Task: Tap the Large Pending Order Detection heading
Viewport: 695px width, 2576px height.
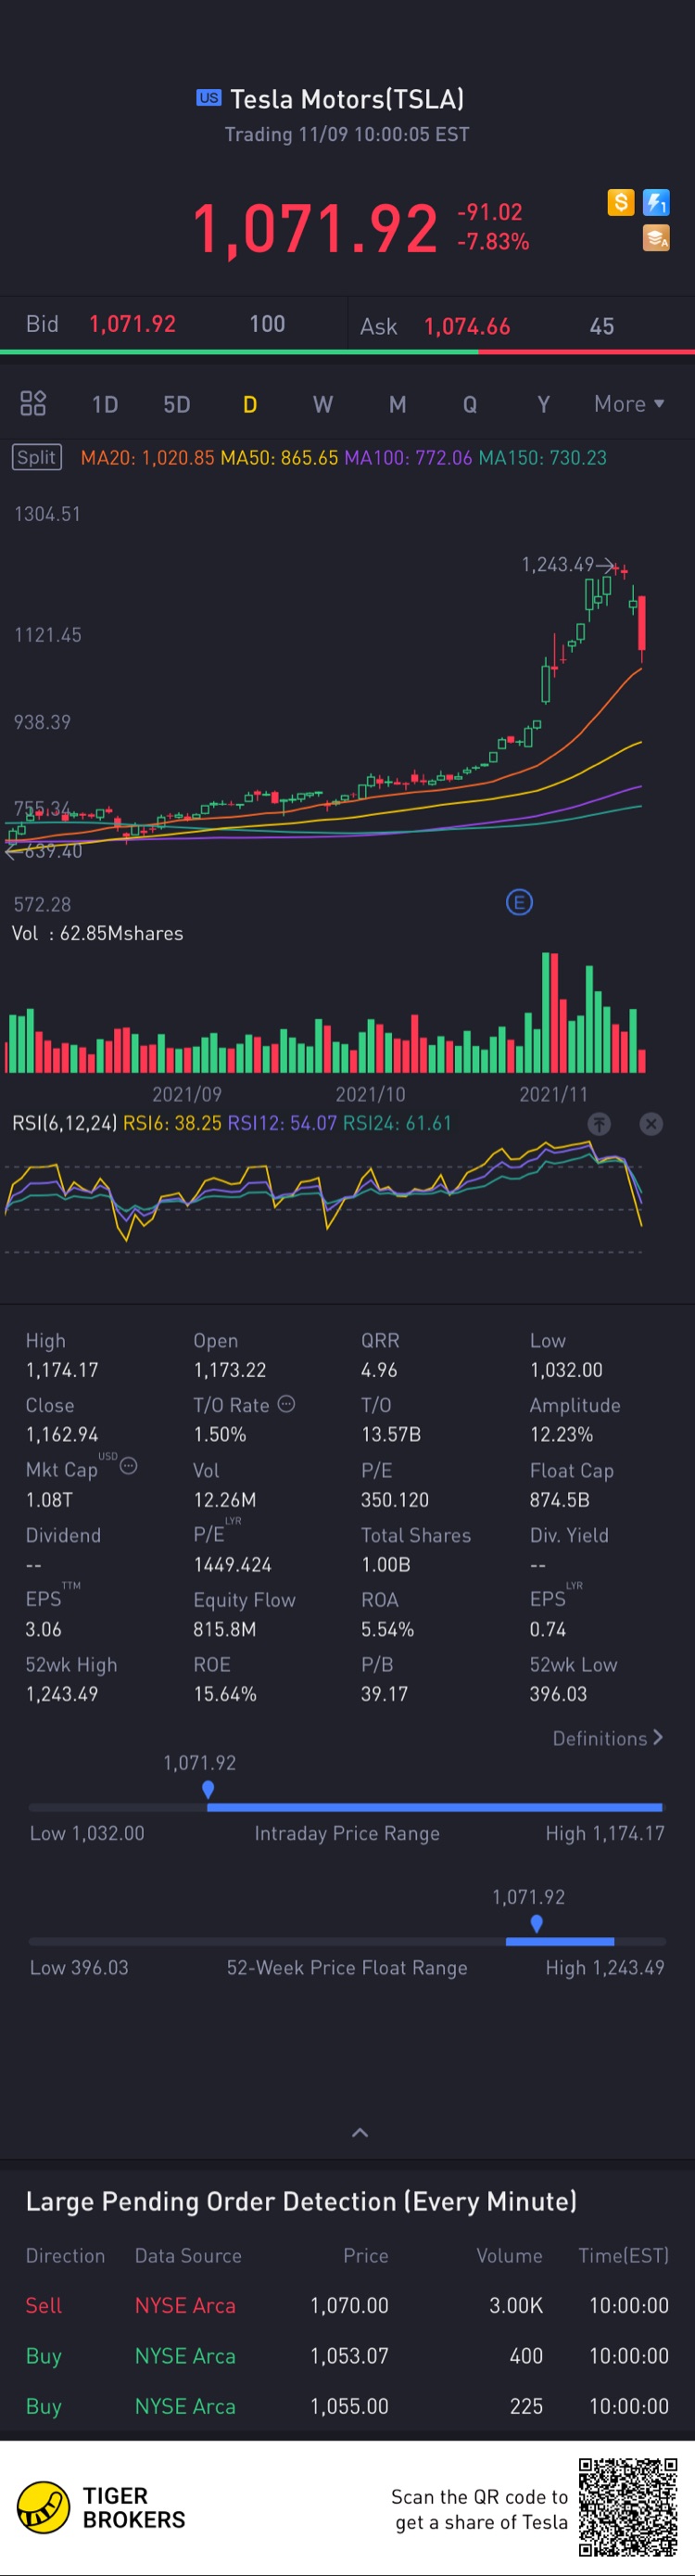Action: click(301, 2201)
